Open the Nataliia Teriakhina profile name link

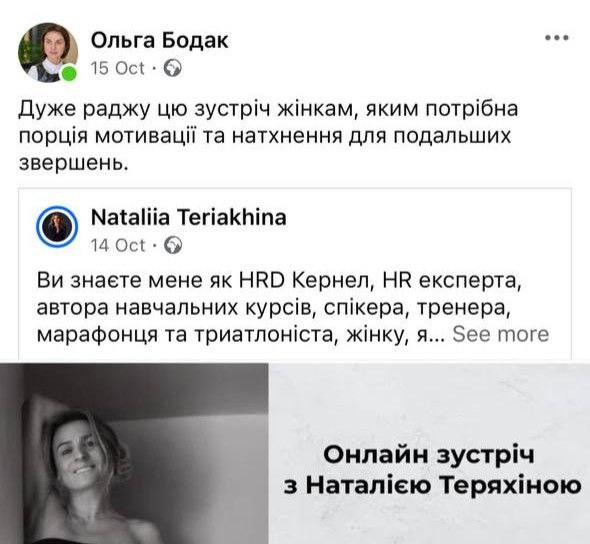[189, 217]
